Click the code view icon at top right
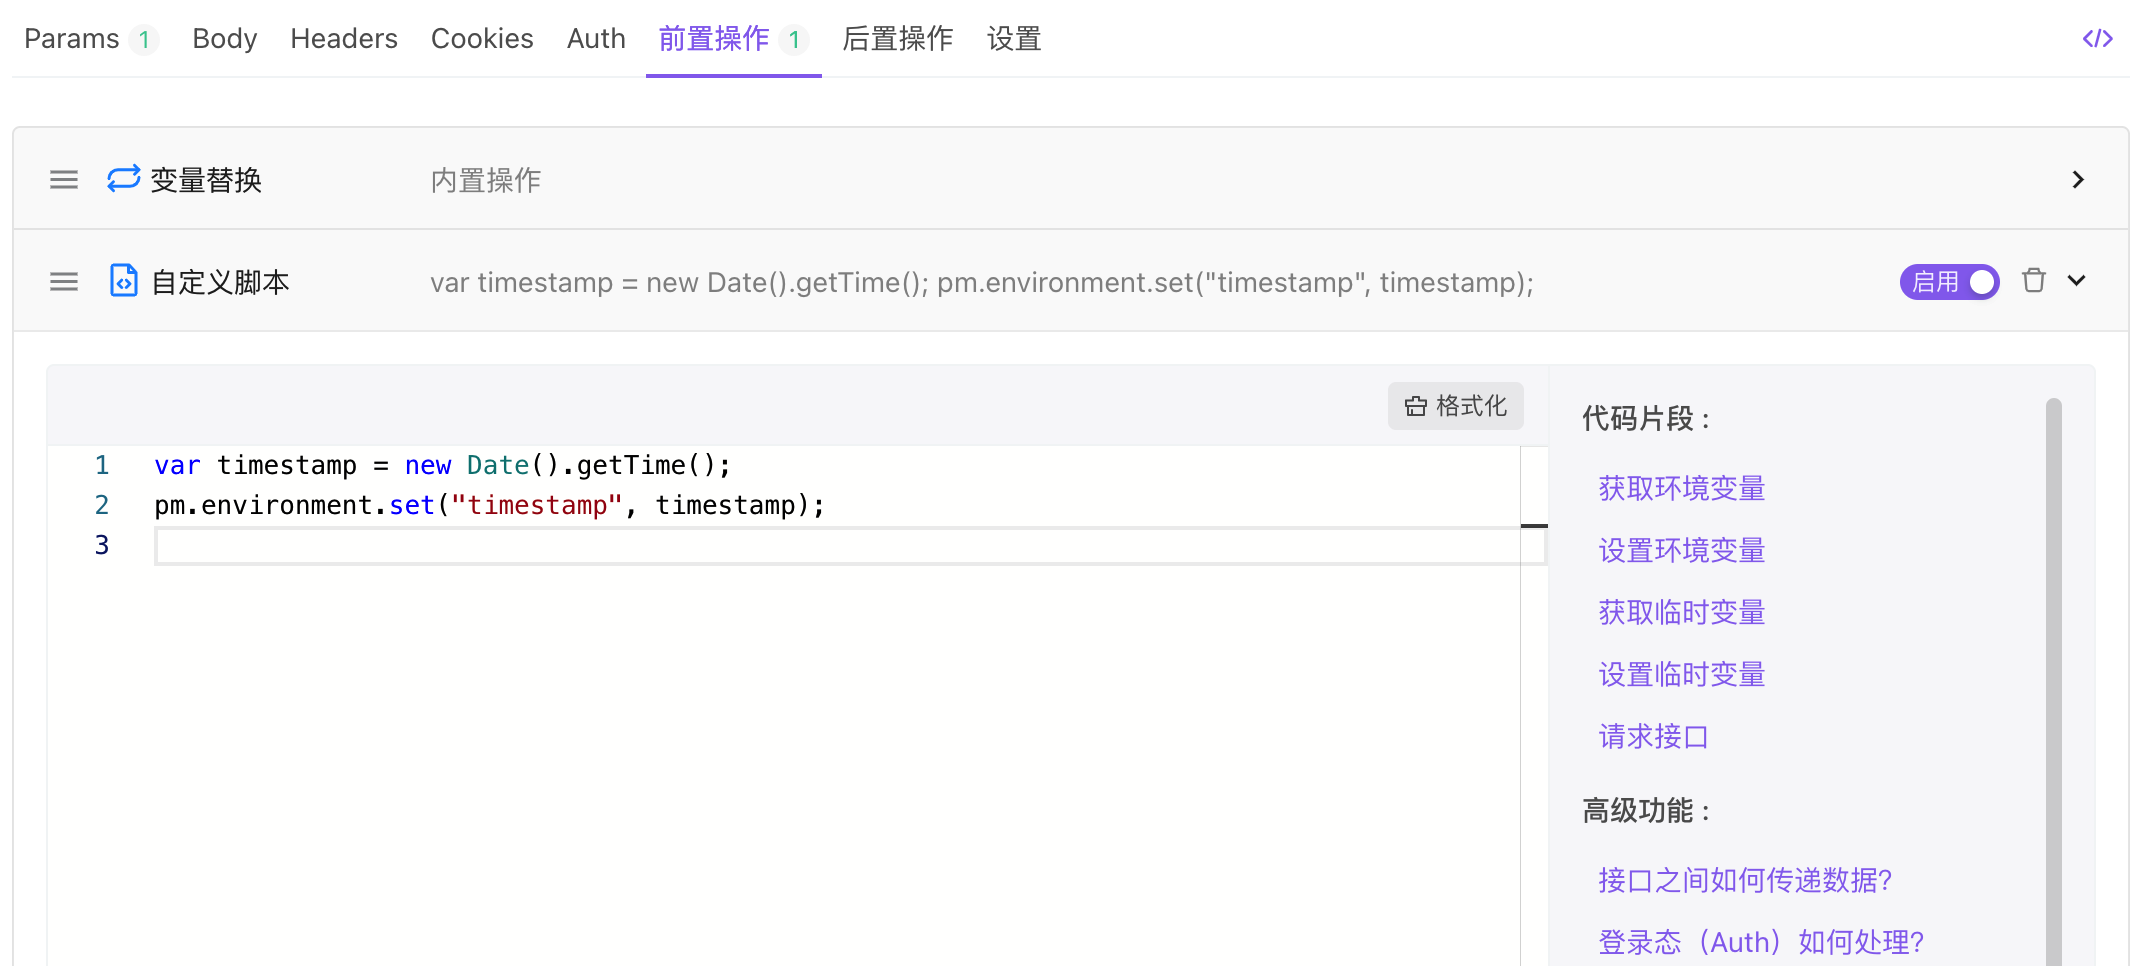Screen dimensions: 2154x966 click(2097, 39)
